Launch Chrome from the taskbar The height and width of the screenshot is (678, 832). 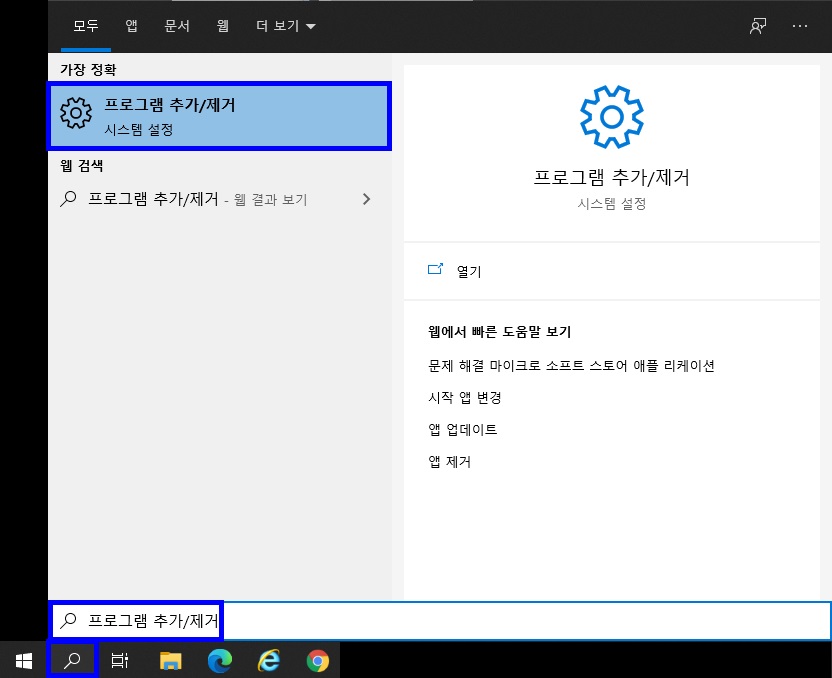(320, 660)
